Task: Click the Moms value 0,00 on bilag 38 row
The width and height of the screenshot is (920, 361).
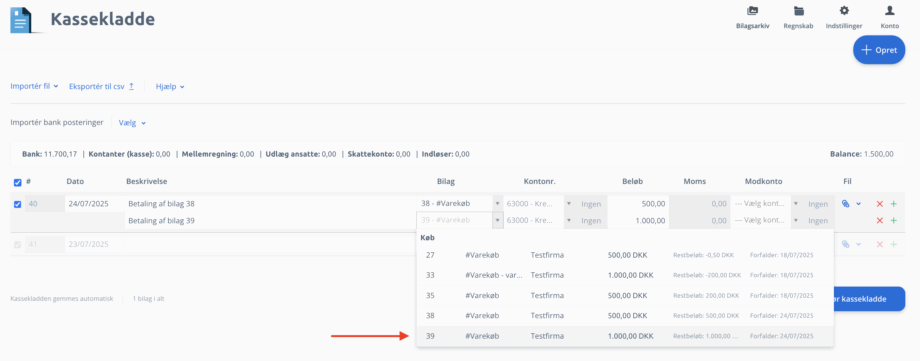Action: 699,204
